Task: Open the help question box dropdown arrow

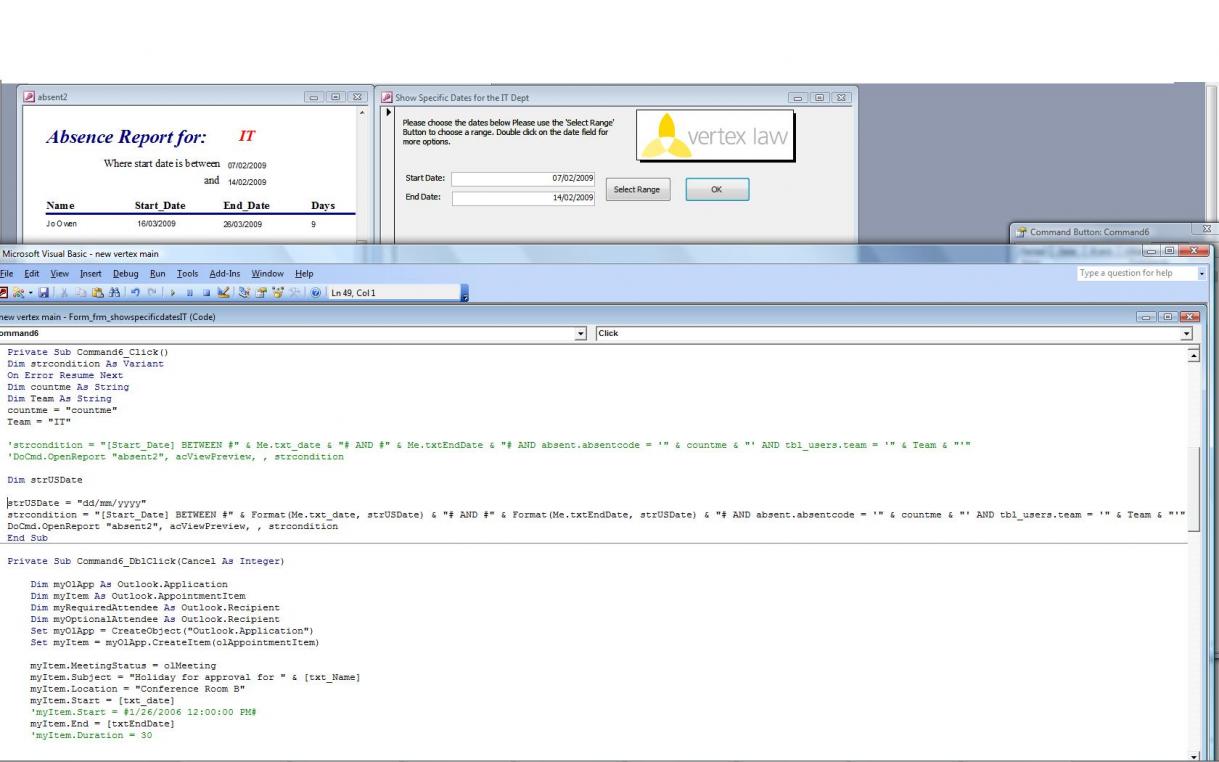Action: click(1202, 273)
